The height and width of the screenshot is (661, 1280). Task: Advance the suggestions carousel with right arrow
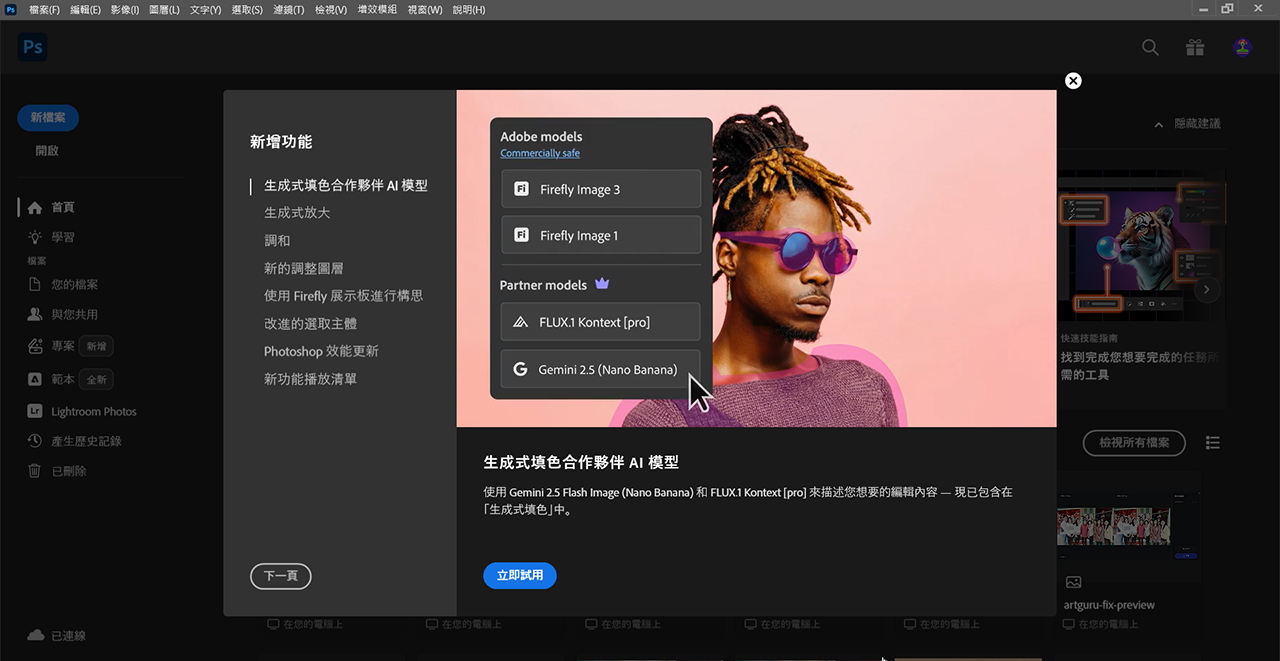(1207, 290)
